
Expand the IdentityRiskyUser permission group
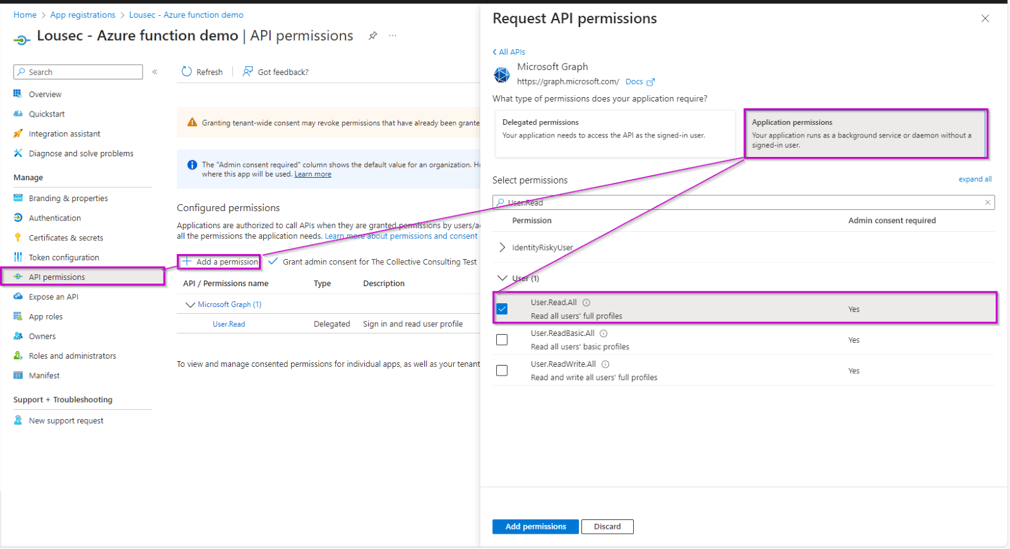[502, 247]
